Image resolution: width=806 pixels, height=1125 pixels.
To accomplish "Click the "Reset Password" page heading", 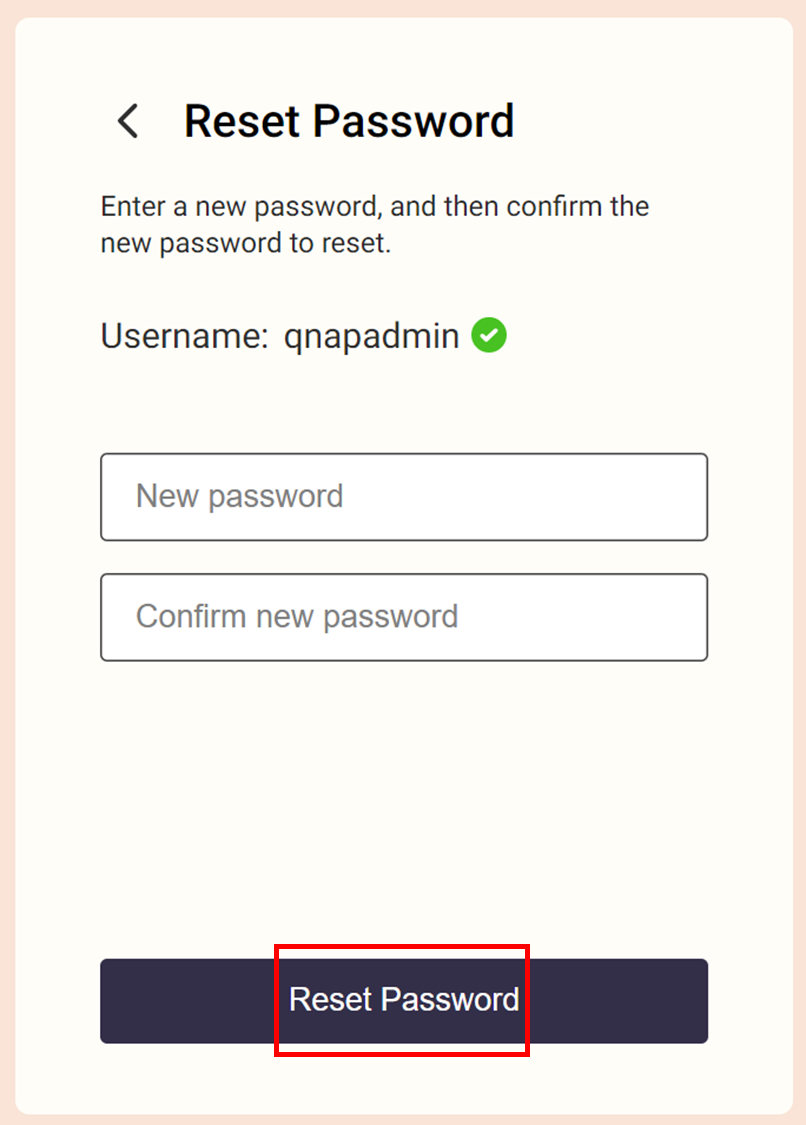I will 349,122.
